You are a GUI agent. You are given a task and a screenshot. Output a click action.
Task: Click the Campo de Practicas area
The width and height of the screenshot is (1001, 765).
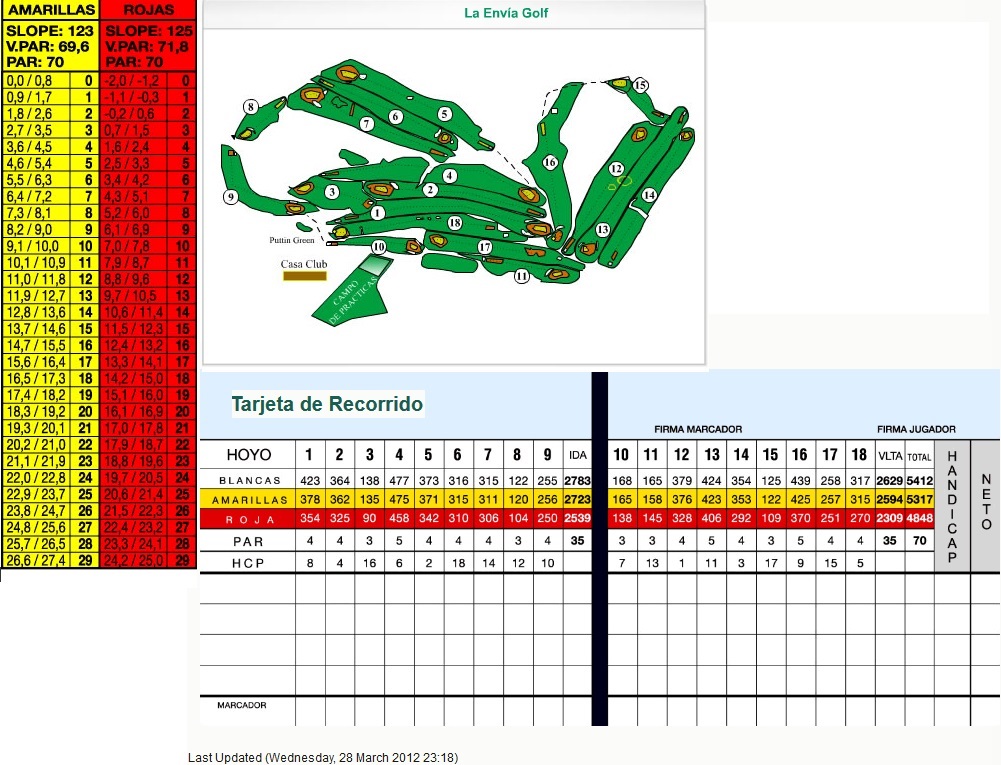pyautogui.click(x=352, y=291)
